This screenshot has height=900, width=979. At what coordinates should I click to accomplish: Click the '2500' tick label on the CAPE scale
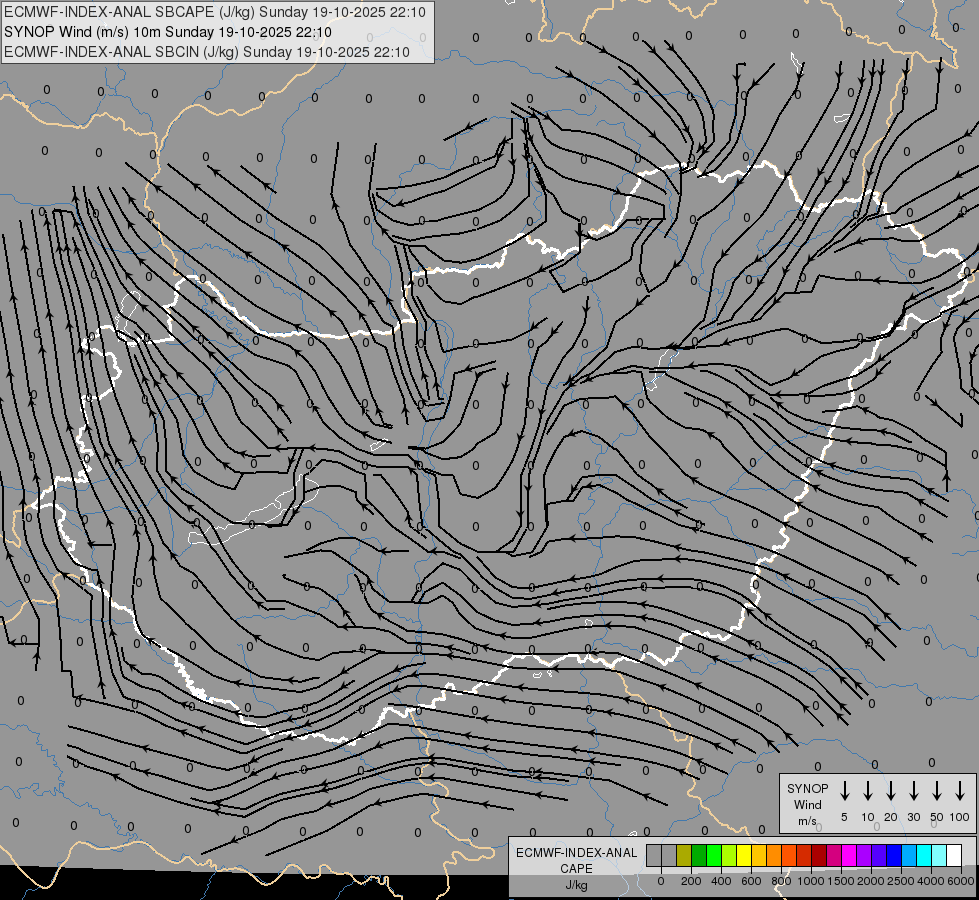[900, 881]
